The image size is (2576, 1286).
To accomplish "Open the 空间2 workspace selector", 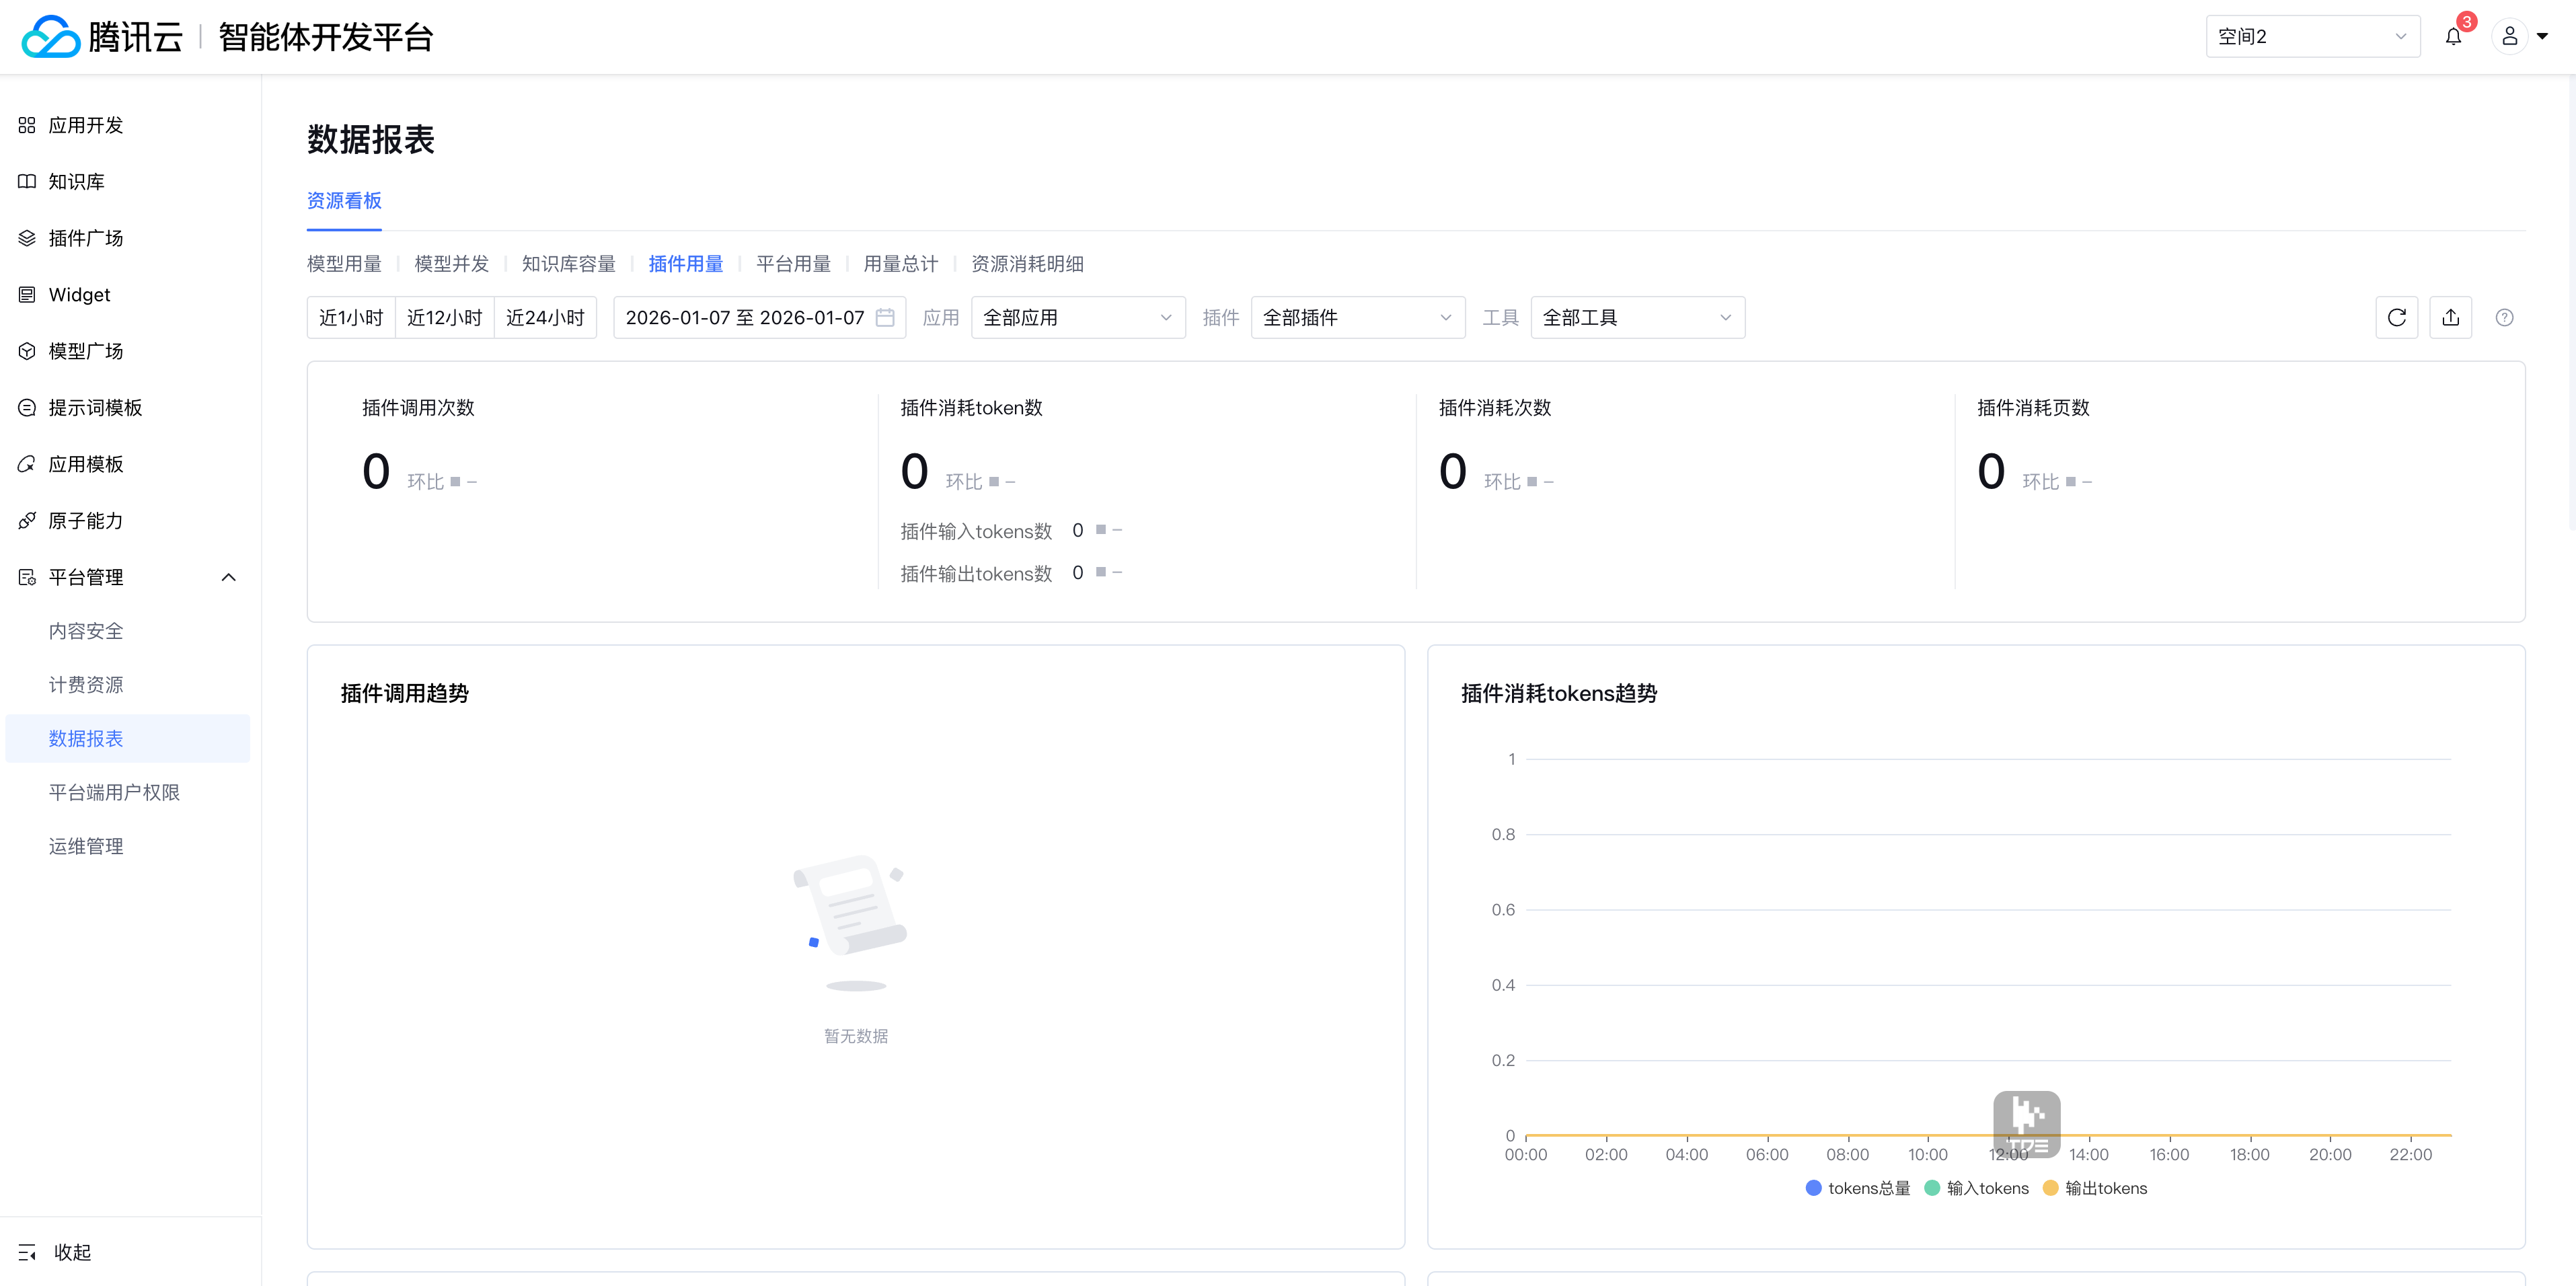I will [x=2311, y=37].
